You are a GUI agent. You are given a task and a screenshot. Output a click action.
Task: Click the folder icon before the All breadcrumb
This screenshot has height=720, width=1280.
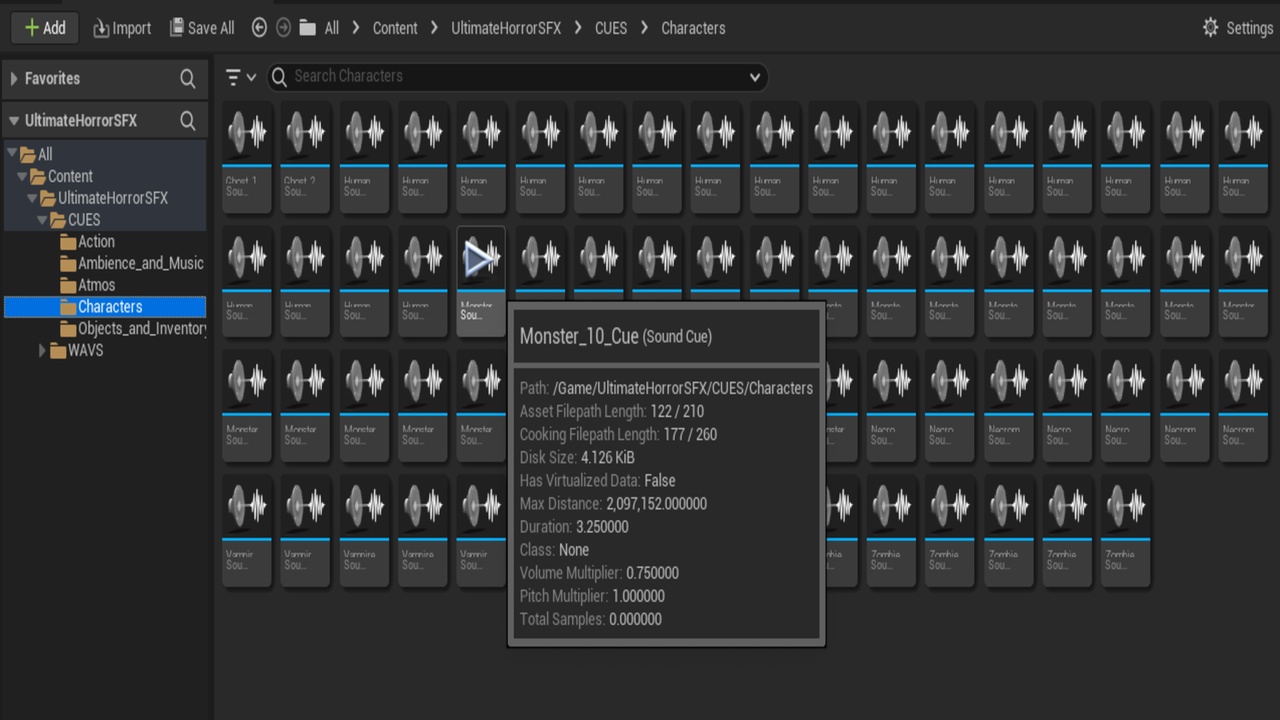(x=308, y=28)
